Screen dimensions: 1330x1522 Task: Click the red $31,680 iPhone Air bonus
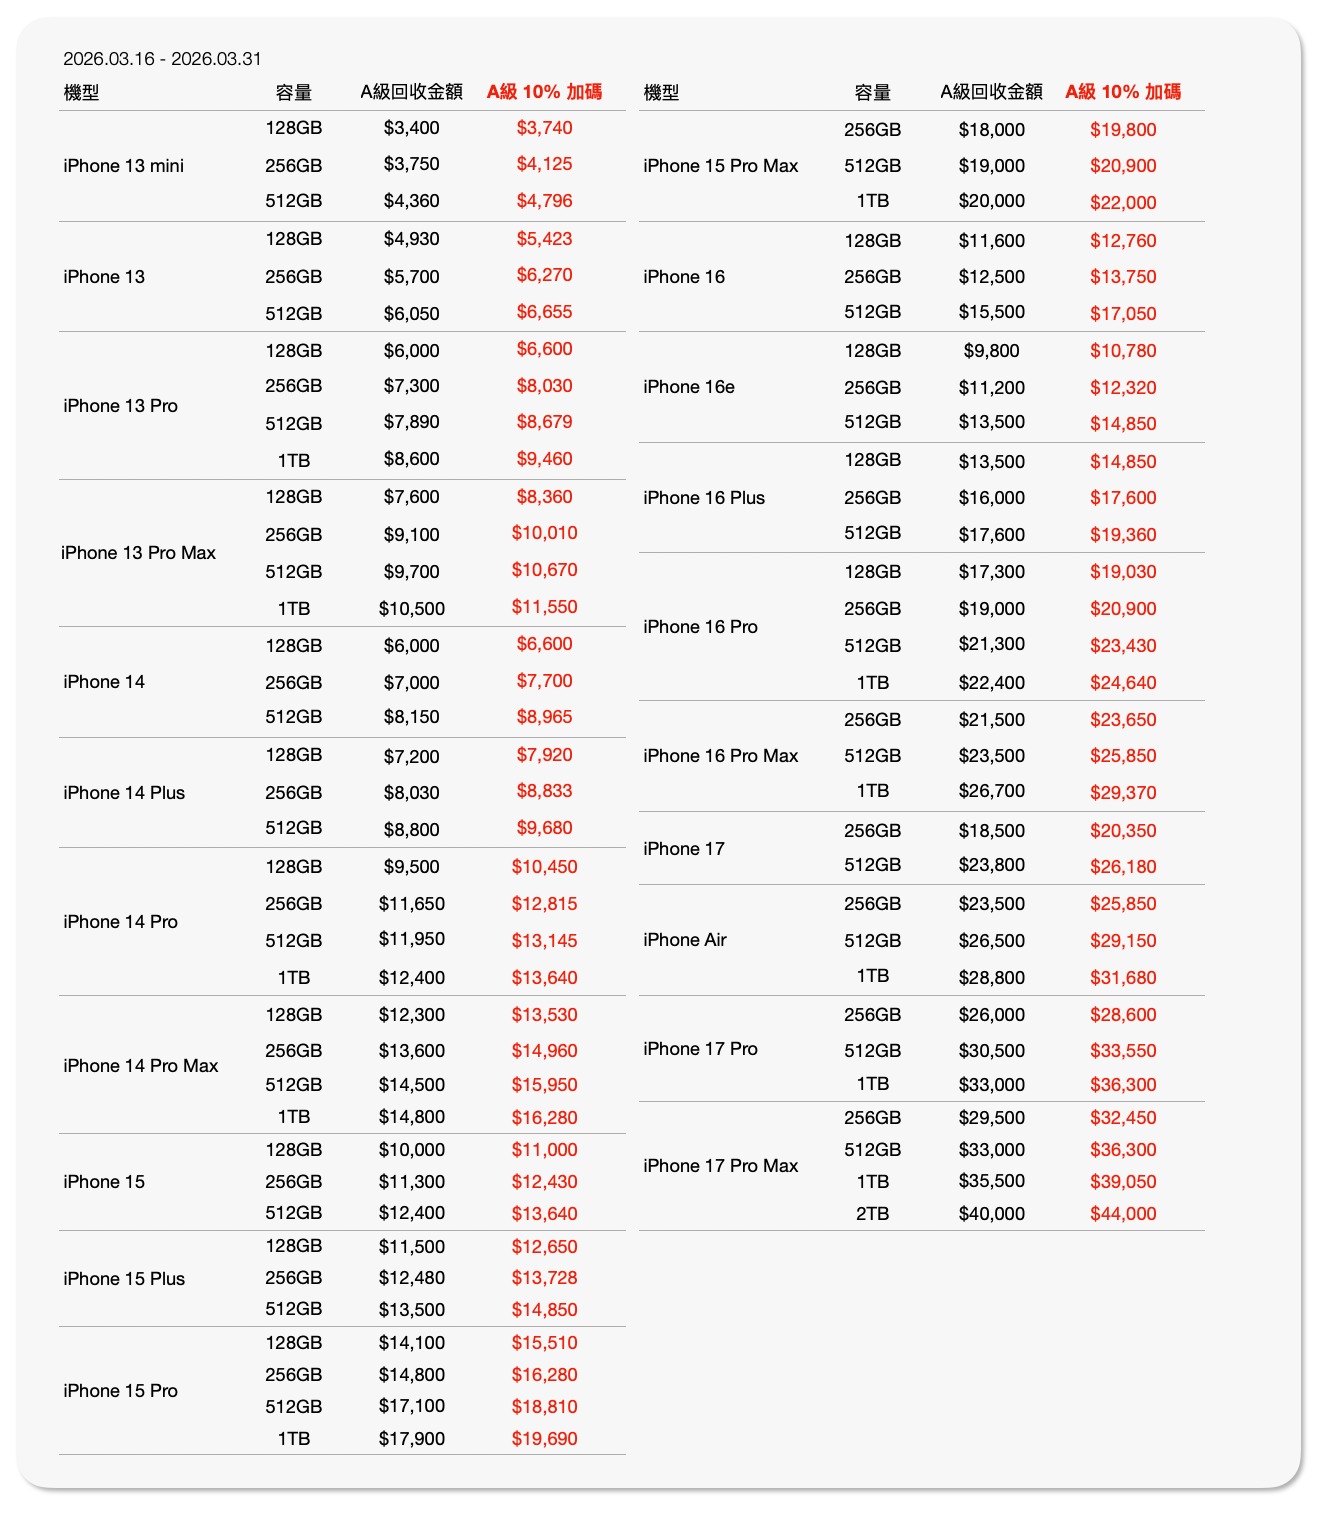(1123, 978)
